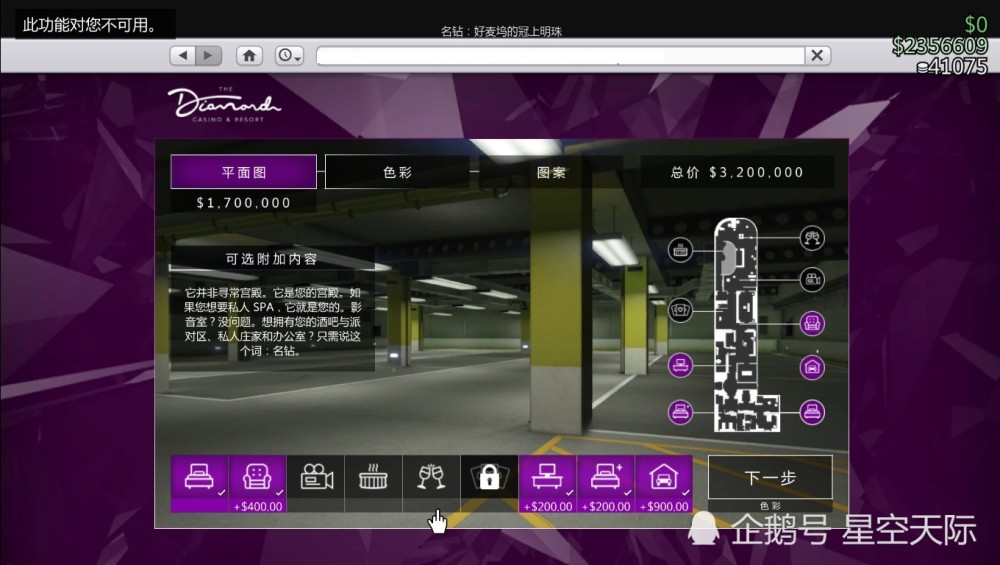Switch to the 图案 tab

551,172
